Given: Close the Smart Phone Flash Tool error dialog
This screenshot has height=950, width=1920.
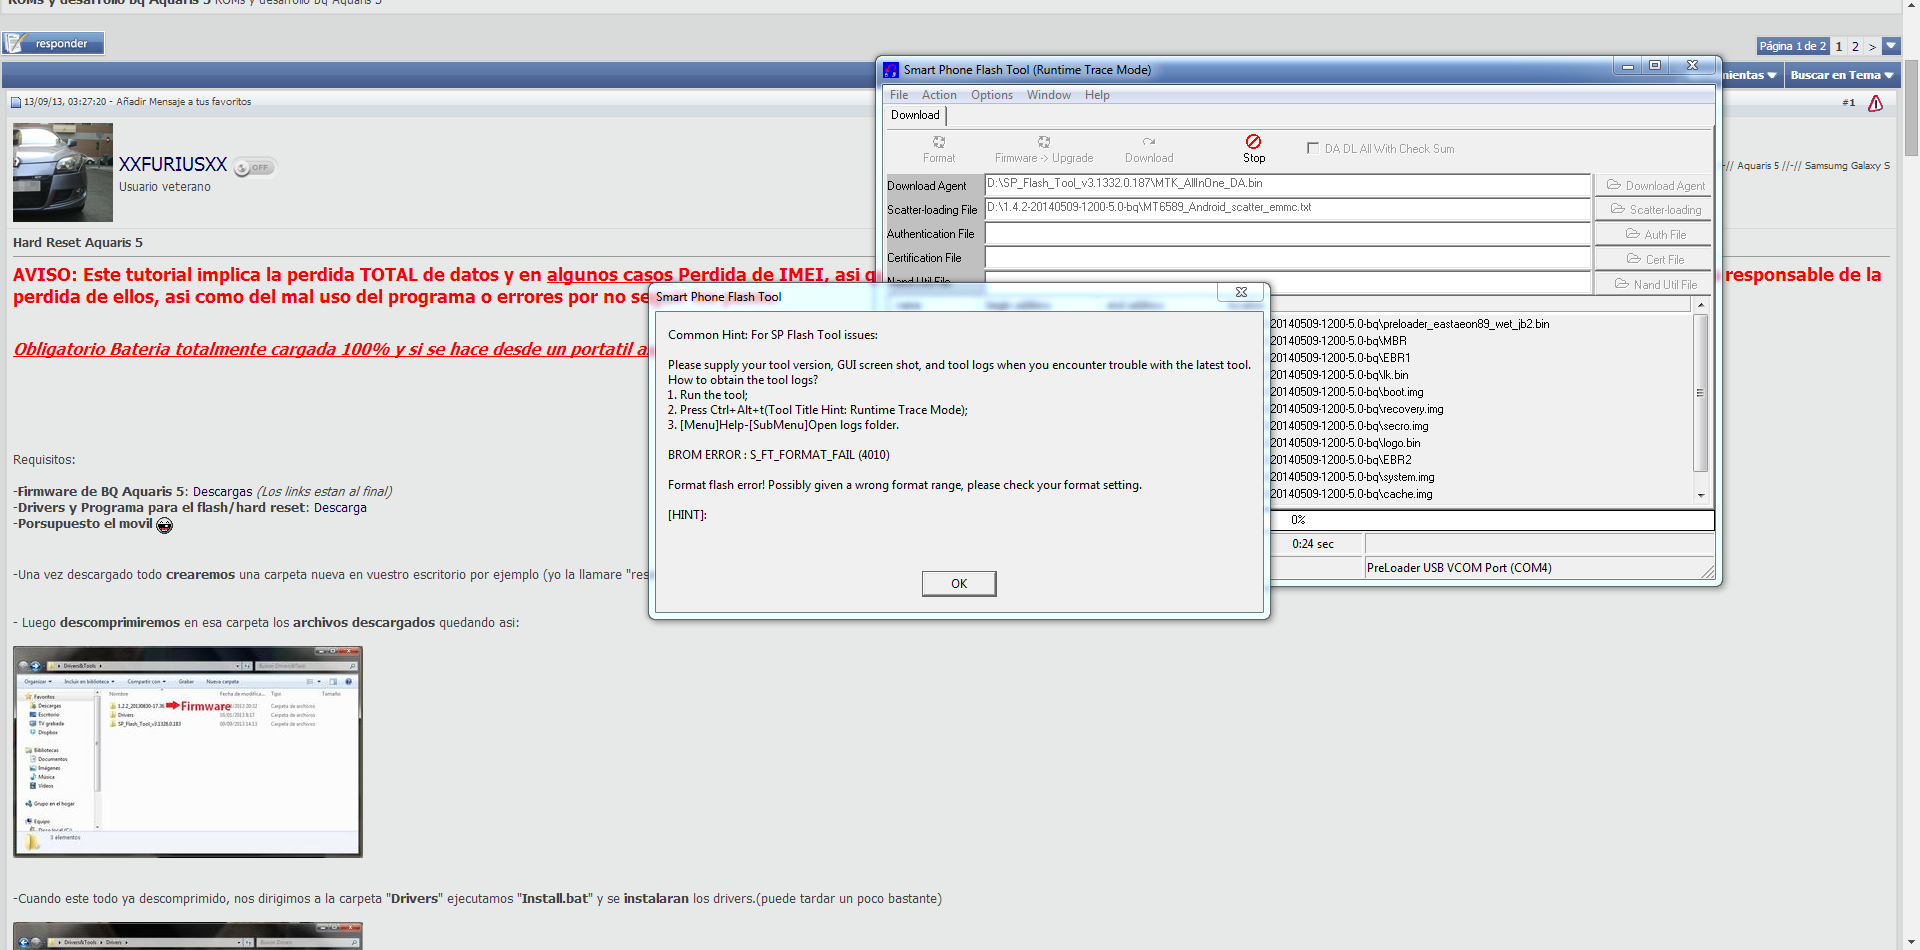Looking at the screenshot, I should (x=1241, y=292).
